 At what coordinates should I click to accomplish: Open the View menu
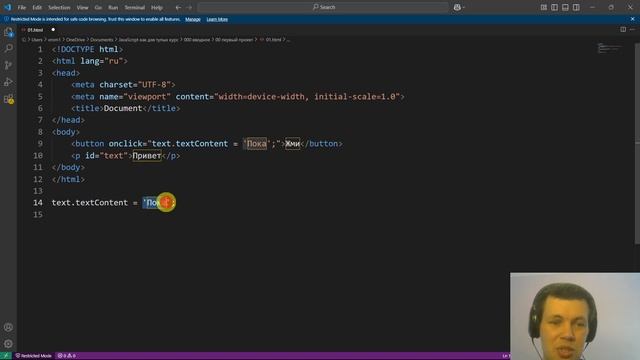(82, 7)
